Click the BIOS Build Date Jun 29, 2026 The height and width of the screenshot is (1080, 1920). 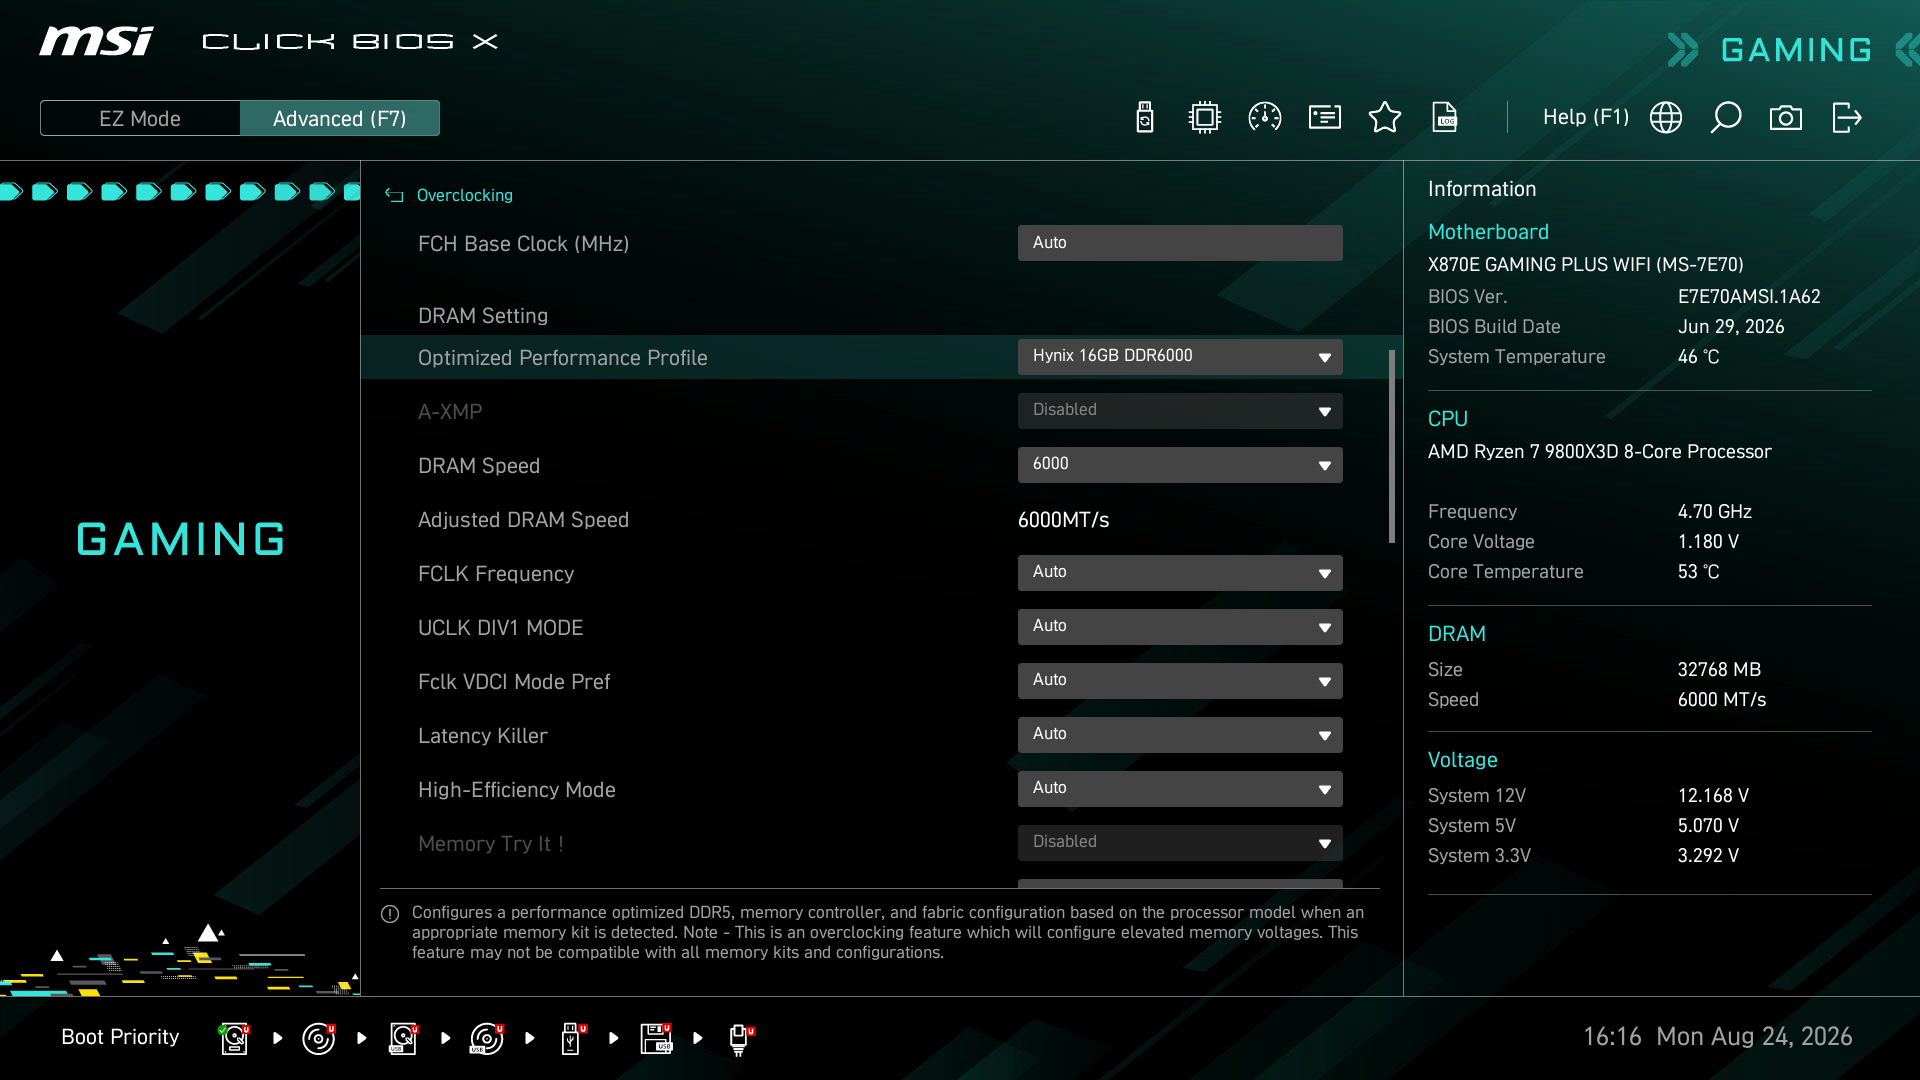1731,327
